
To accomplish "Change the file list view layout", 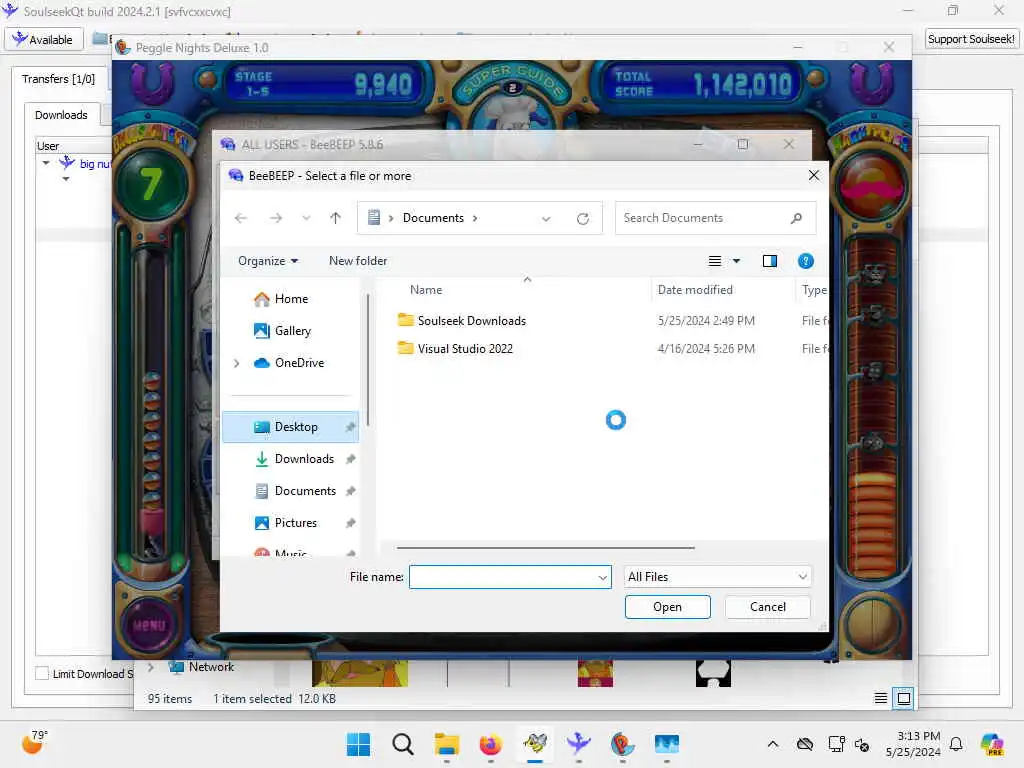I will point(715,261).
